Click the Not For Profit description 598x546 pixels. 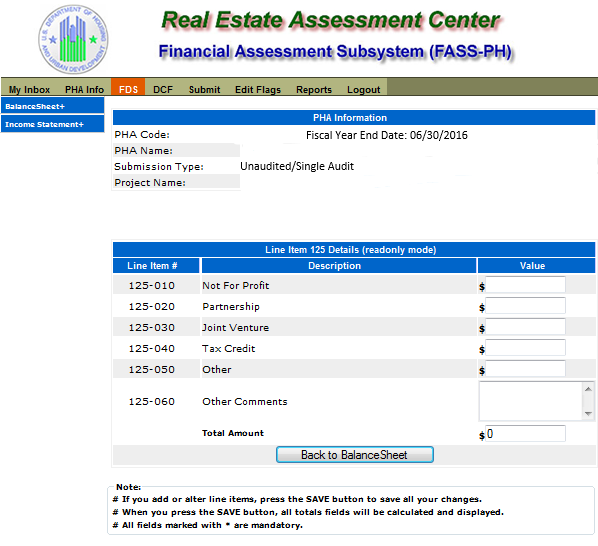coord(236,286)
